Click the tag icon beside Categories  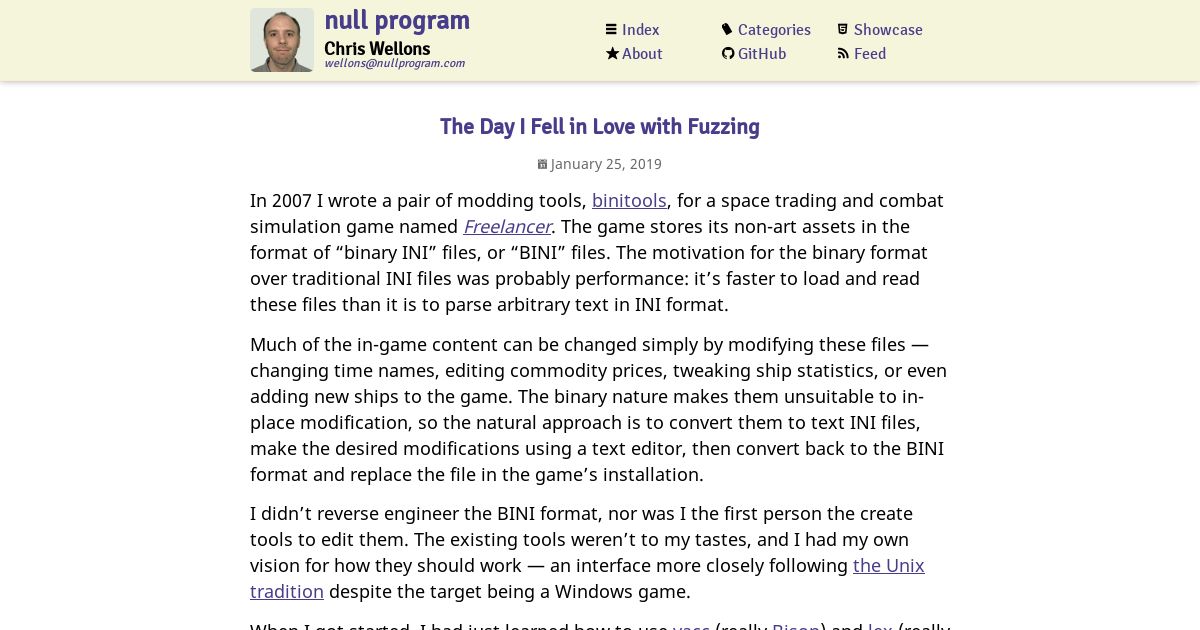pyautogui.click(x=727, y=30)
